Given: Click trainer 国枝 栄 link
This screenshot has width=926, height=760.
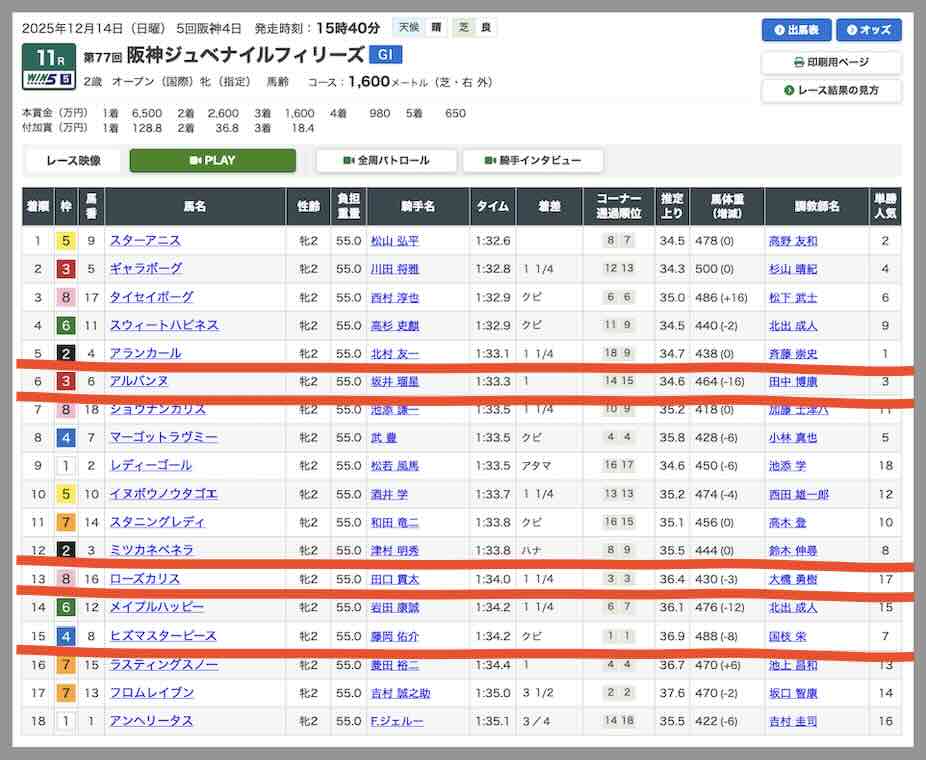Looking at the screenshot, I should (x=790, y=636).
